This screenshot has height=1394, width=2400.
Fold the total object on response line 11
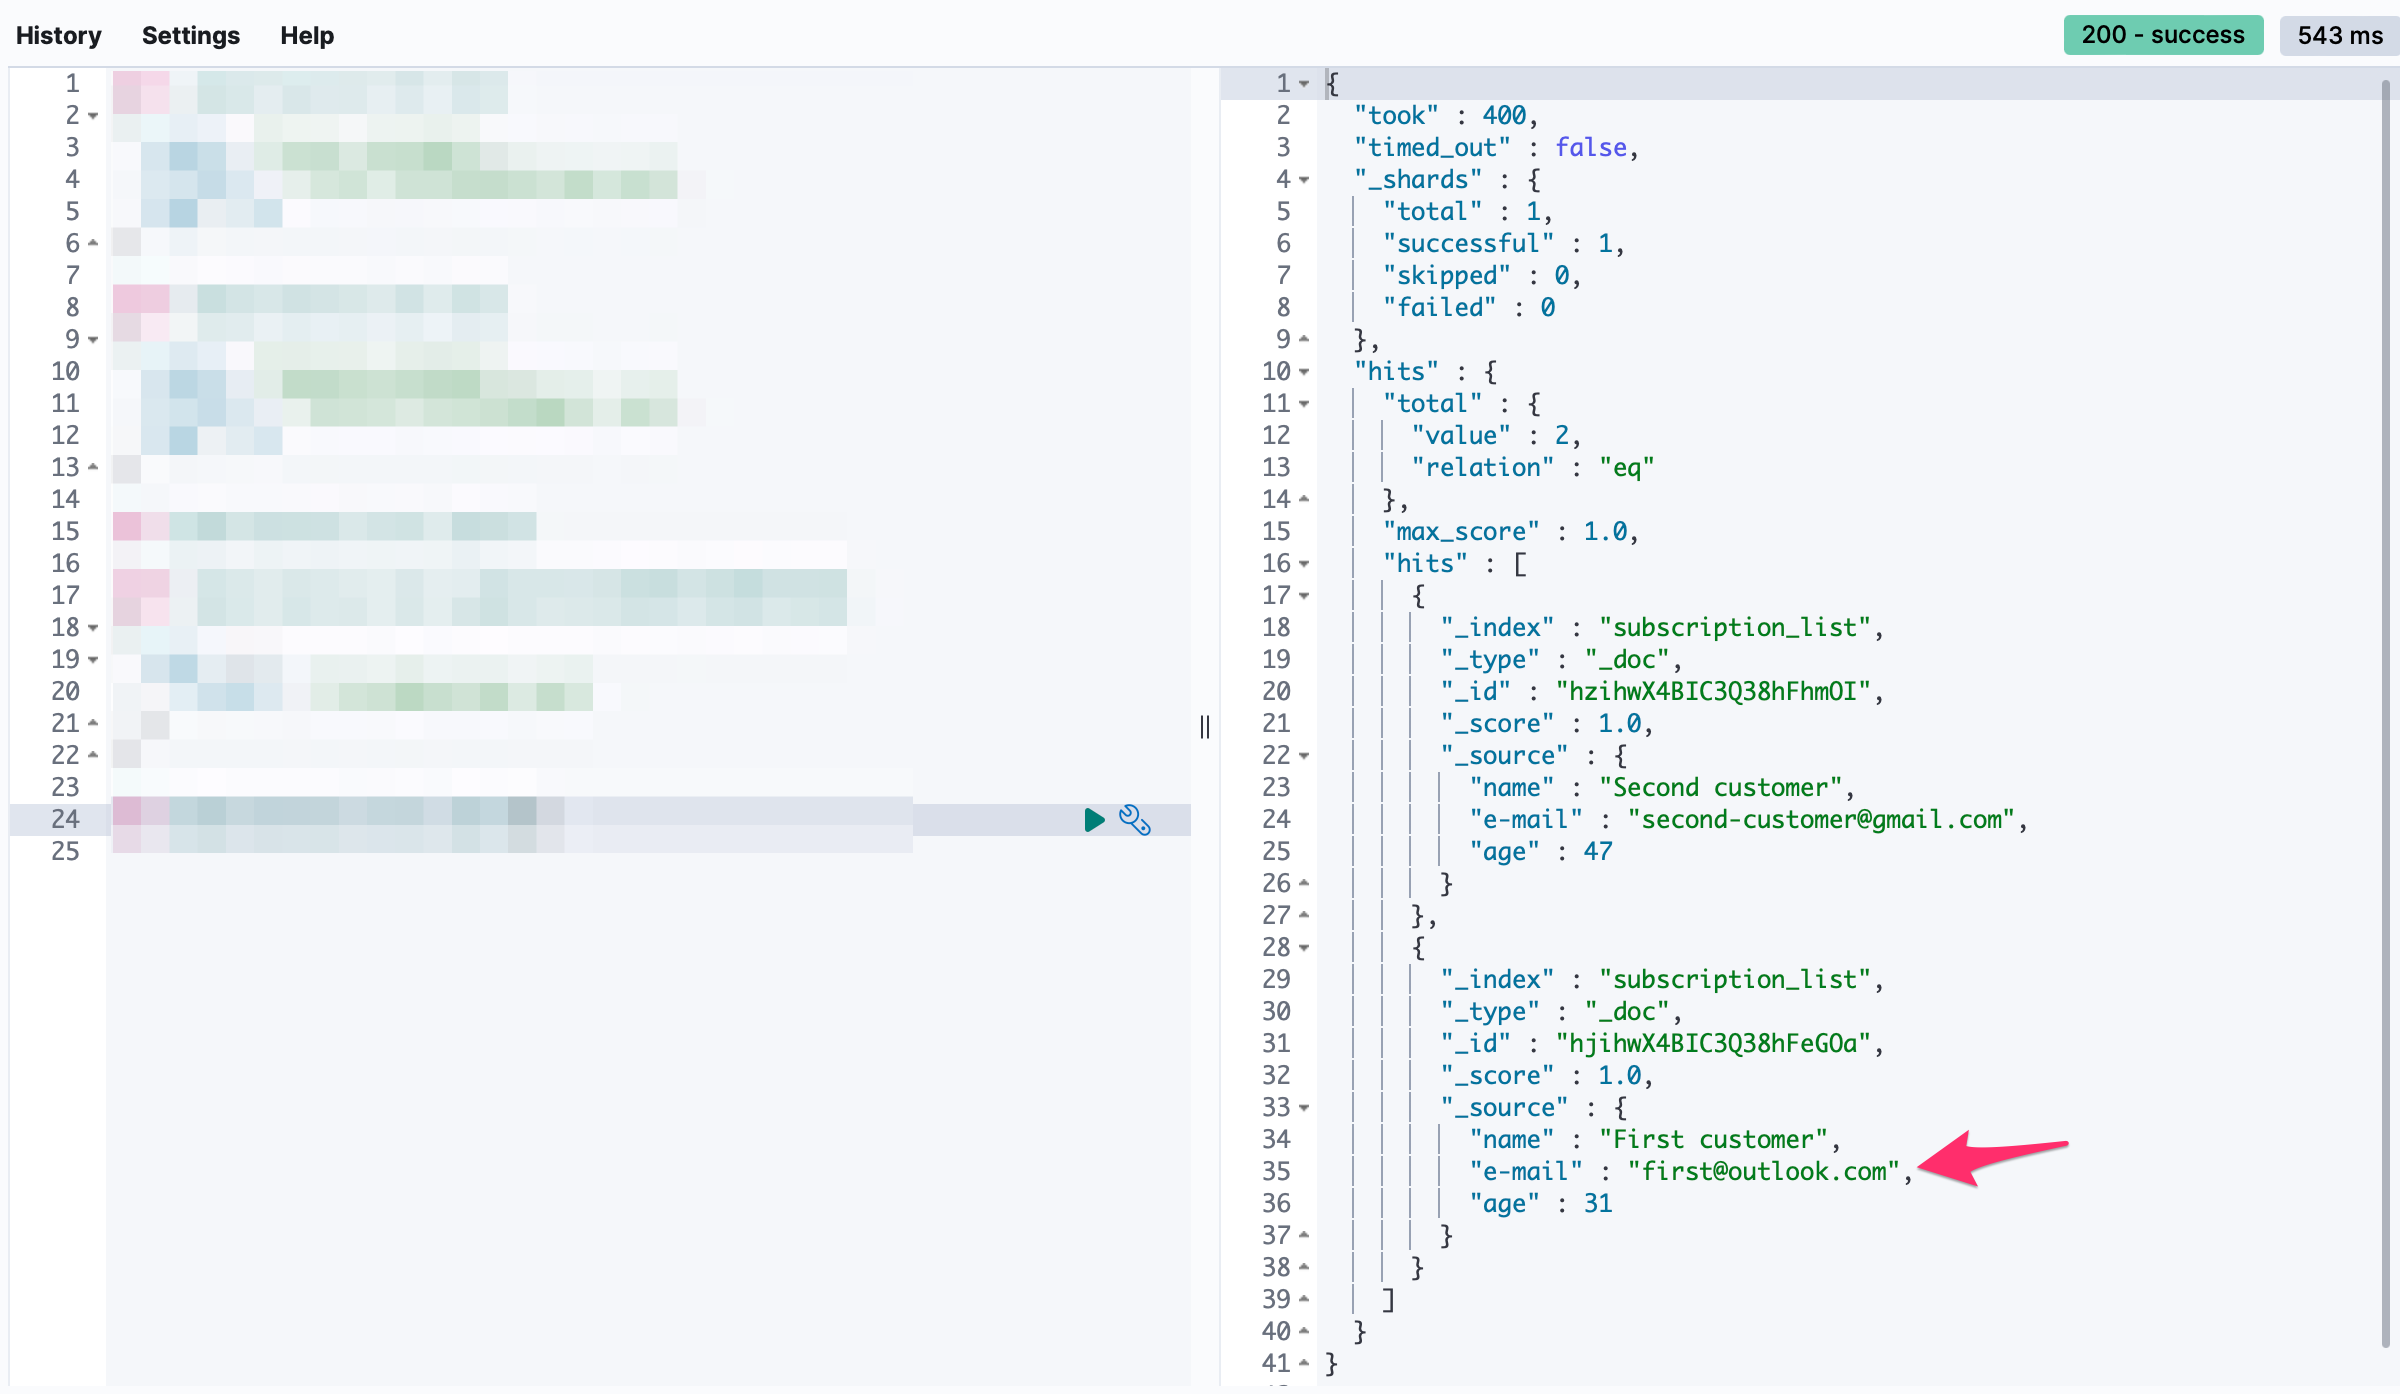1304,404
